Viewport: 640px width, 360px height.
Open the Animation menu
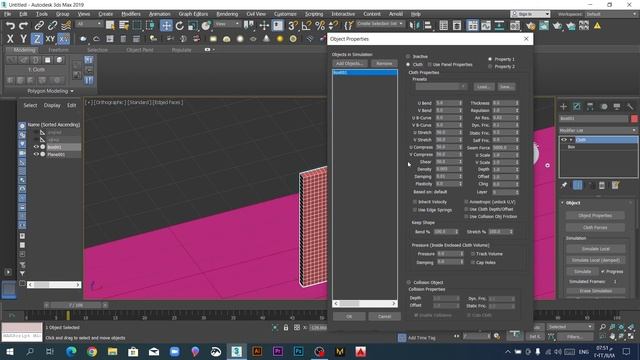point(160,14)
